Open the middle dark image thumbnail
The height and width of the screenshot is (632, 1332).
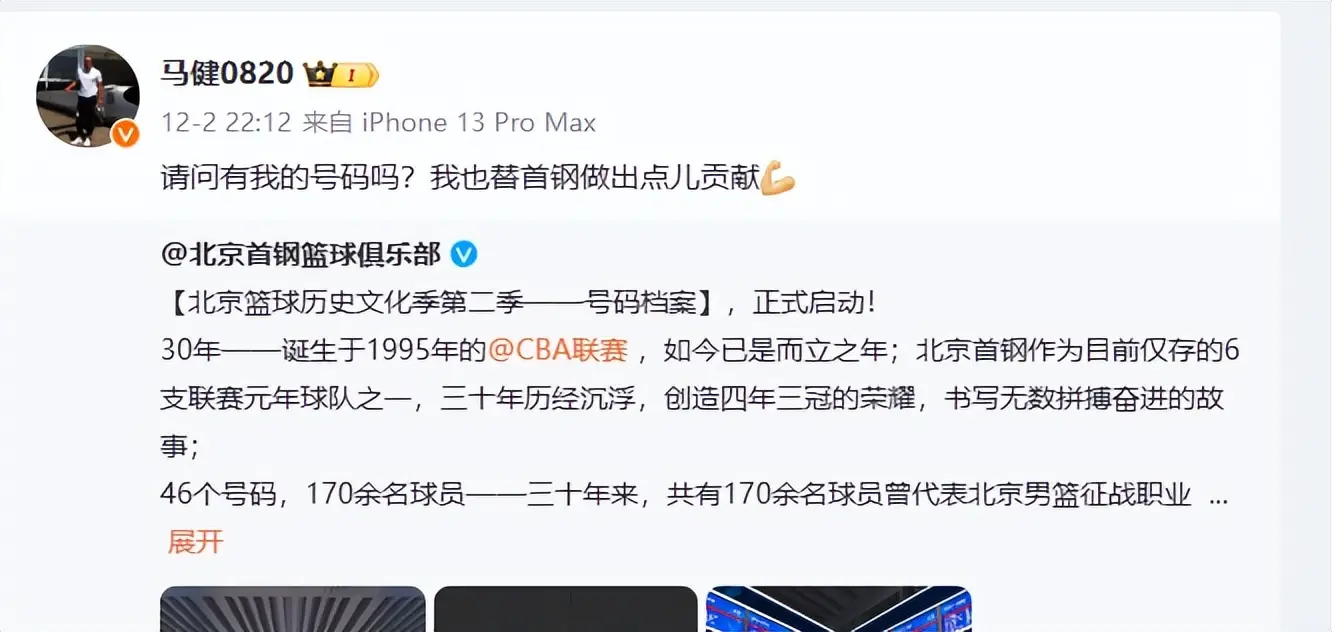566,609
